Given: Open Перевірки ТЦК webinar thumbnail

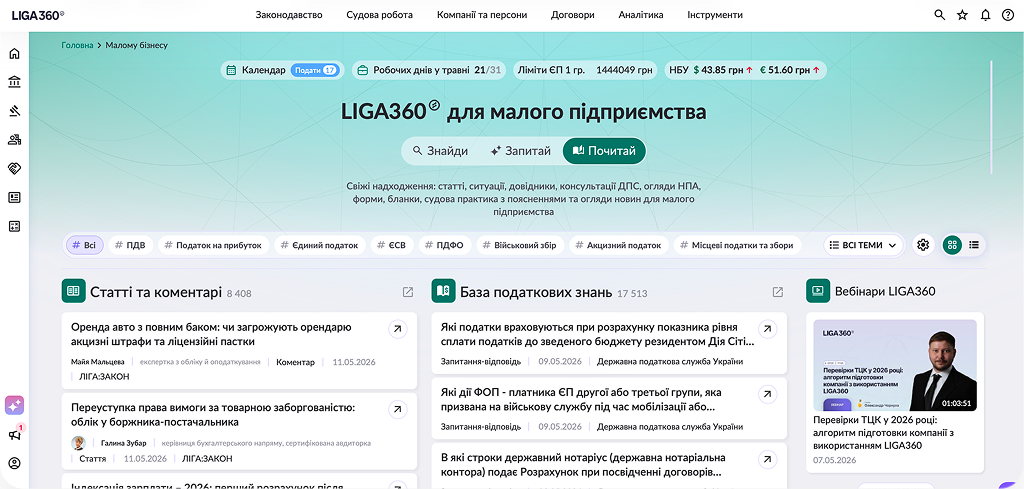Looking at the screenshot, I should pyautogui.click(x=895, y=365).
